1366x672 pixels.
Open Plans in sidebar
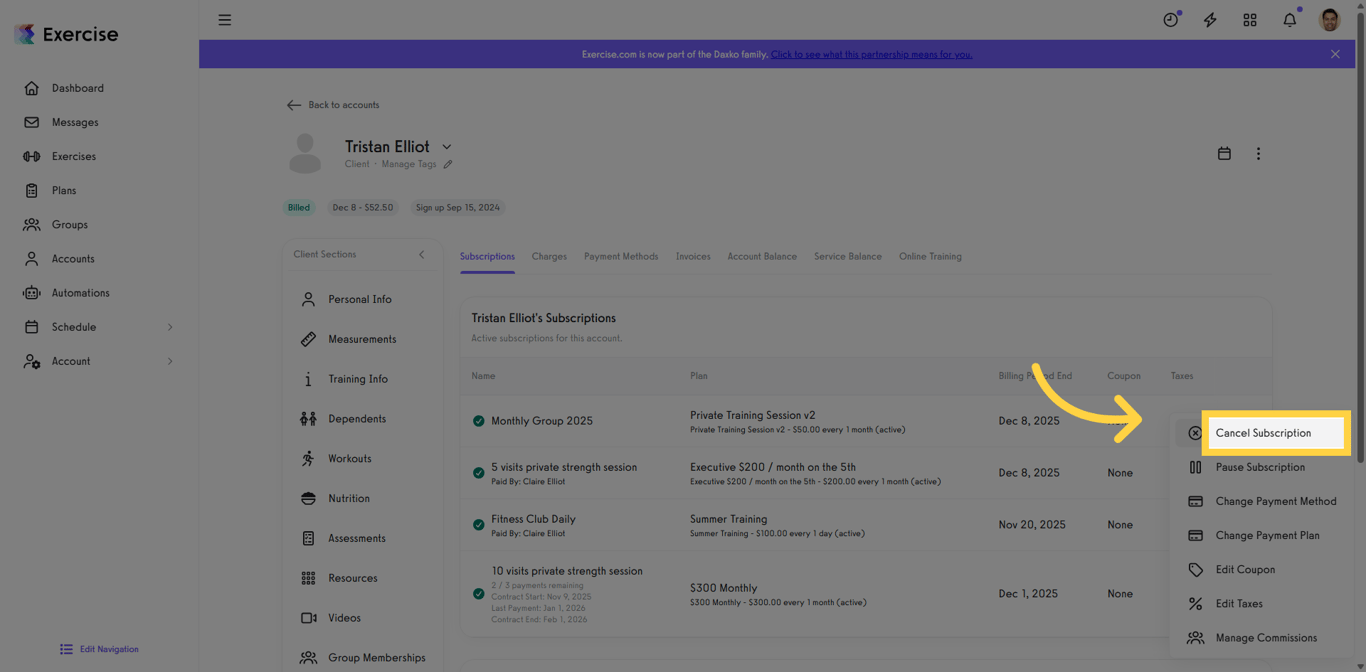click(64, 190)
